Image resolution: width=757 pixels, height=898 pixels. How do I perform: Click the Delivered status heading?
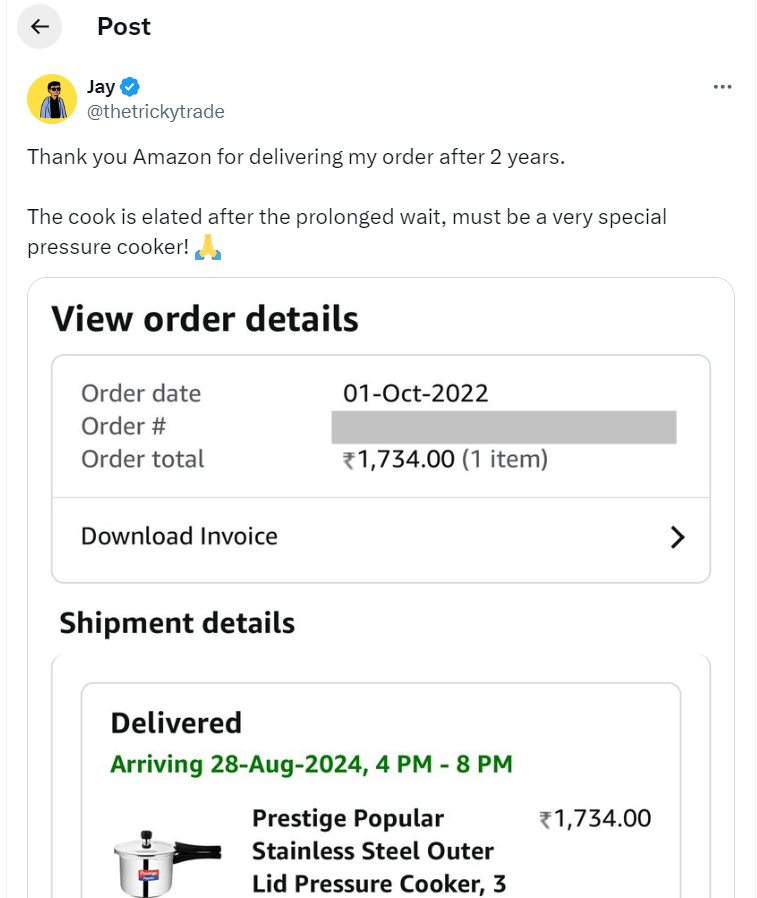point(176,723)
